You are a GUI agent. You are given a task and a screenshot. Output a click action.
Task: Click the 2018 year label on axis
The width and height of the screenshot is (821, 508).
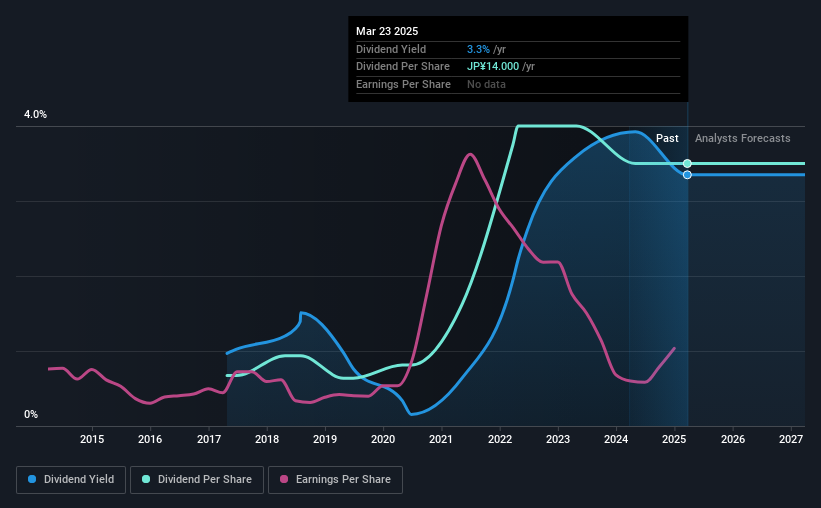267,439
